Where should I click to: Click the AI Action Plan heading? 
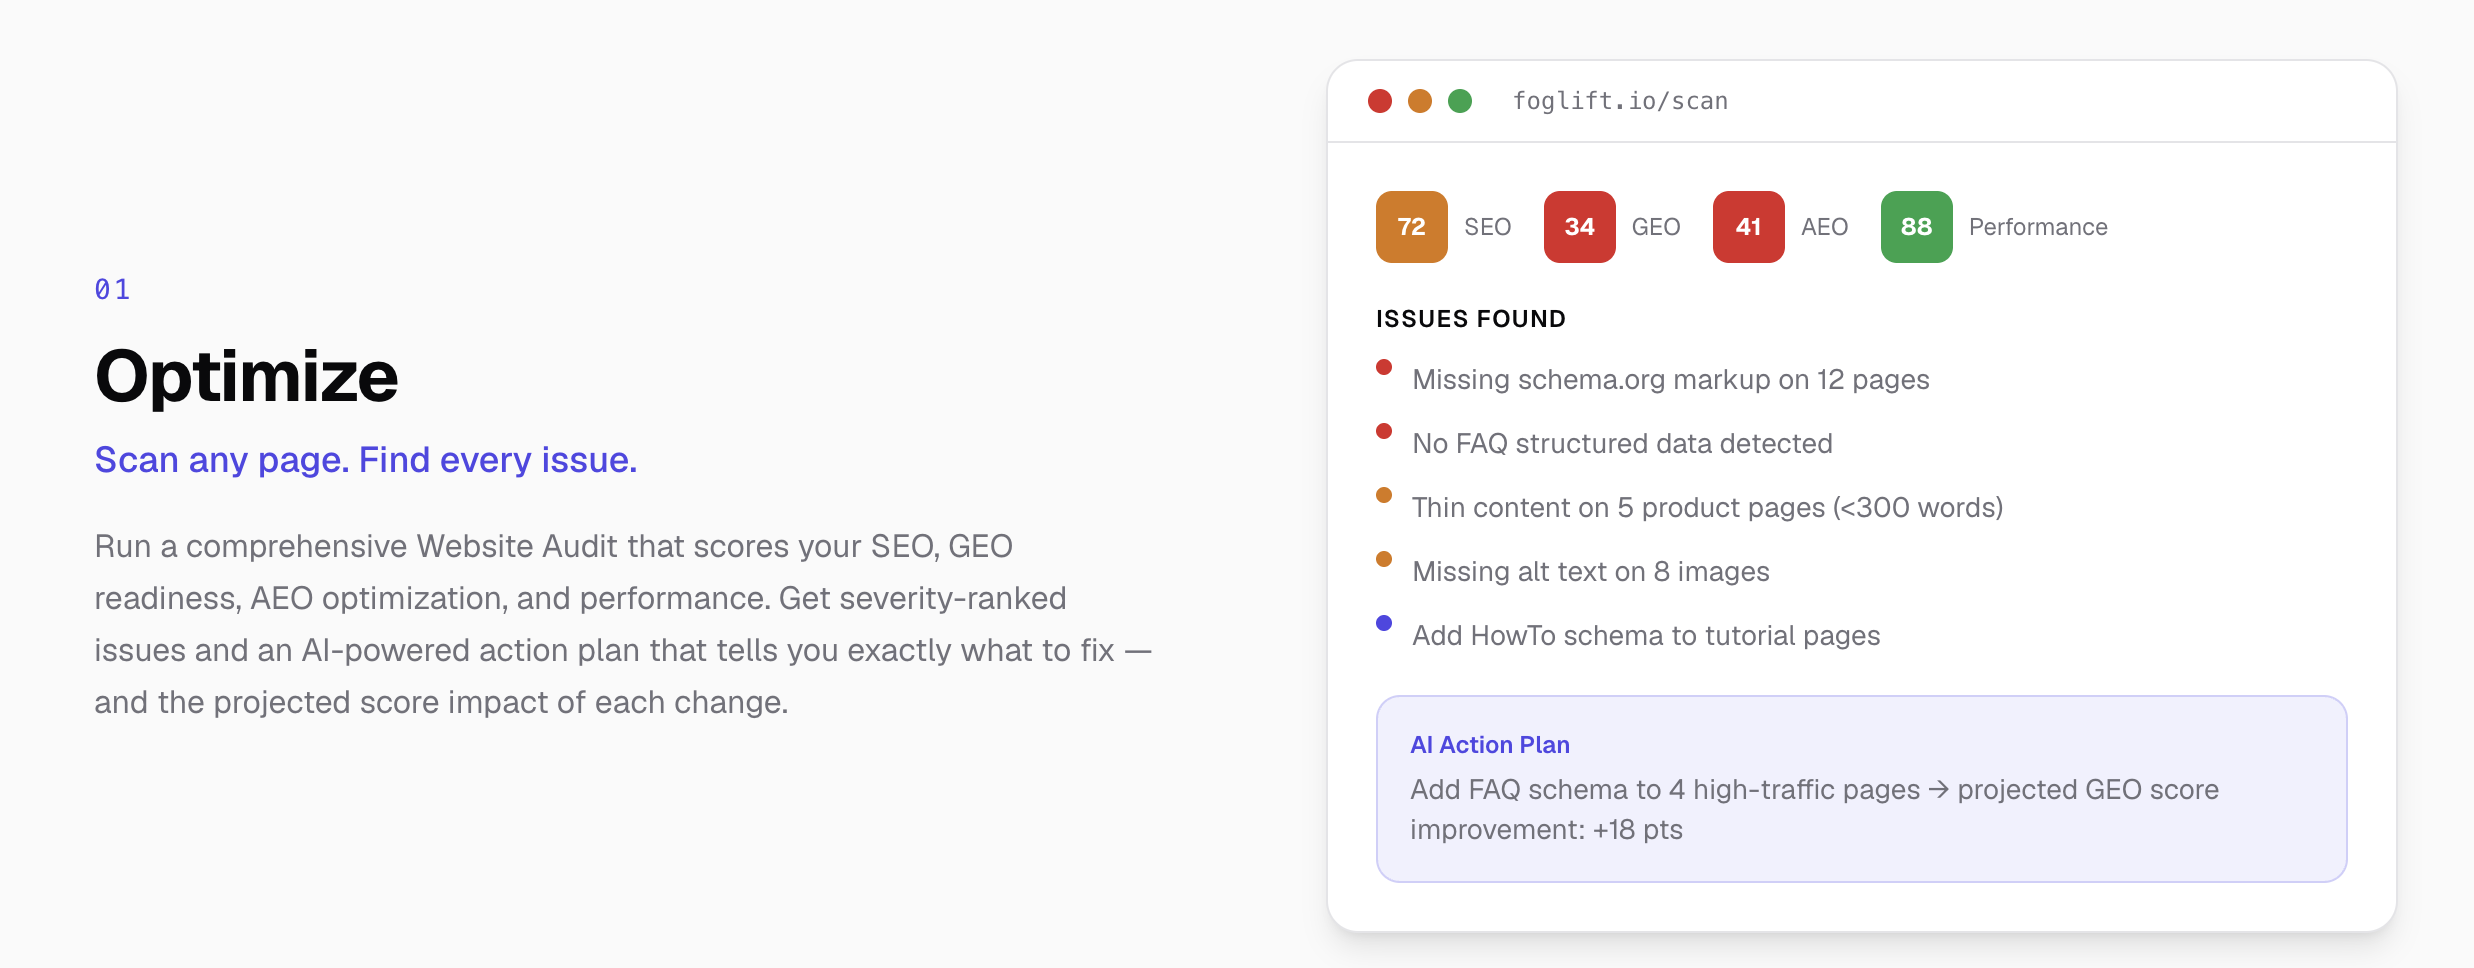click(x=1490, y=745)
